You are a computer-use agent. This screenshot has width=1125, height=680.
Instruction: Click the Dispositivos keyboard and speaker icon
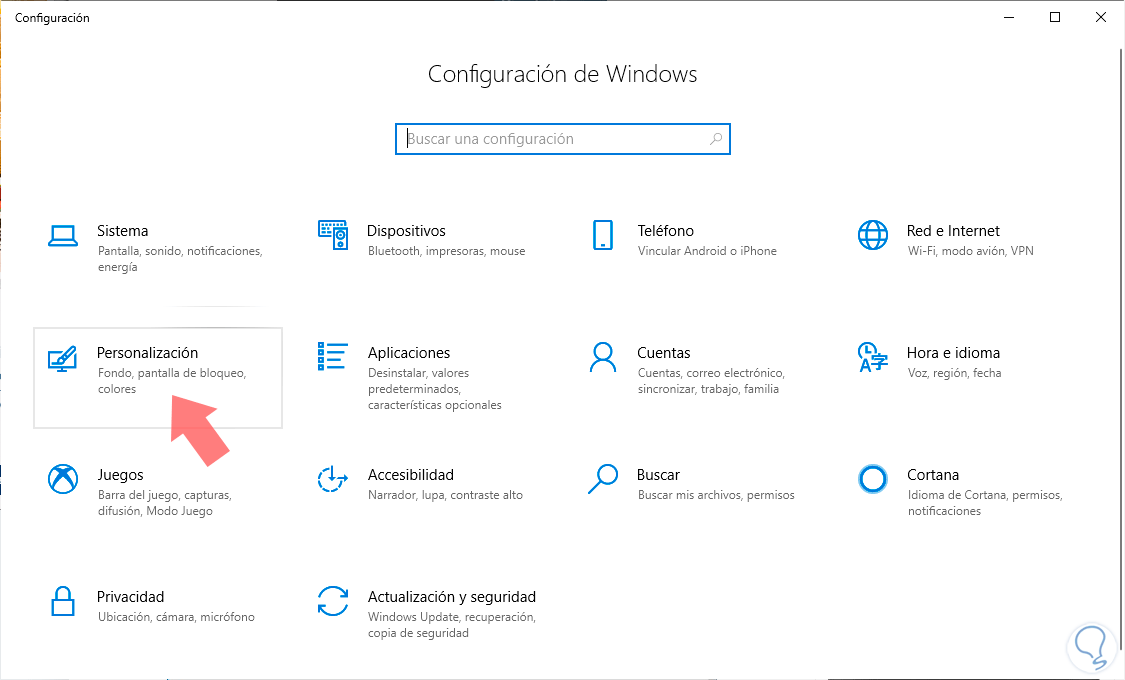(333, 236)
